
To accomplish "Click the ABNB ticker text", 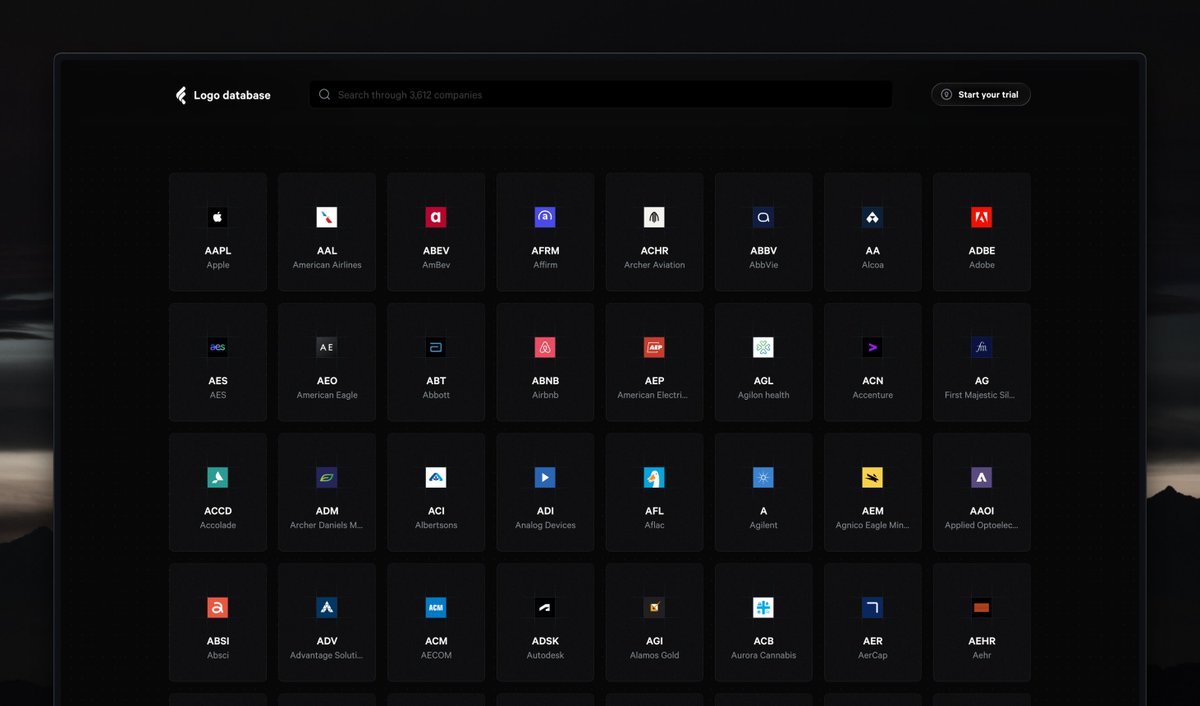I will pos(545,381).
